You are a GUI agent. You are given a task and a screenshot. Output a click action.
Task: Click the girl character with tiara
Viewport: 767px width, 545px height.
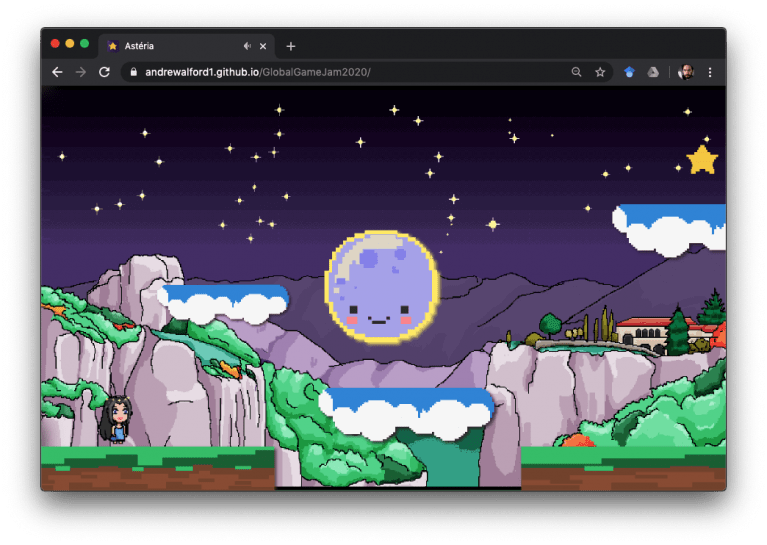coord(117,419)
